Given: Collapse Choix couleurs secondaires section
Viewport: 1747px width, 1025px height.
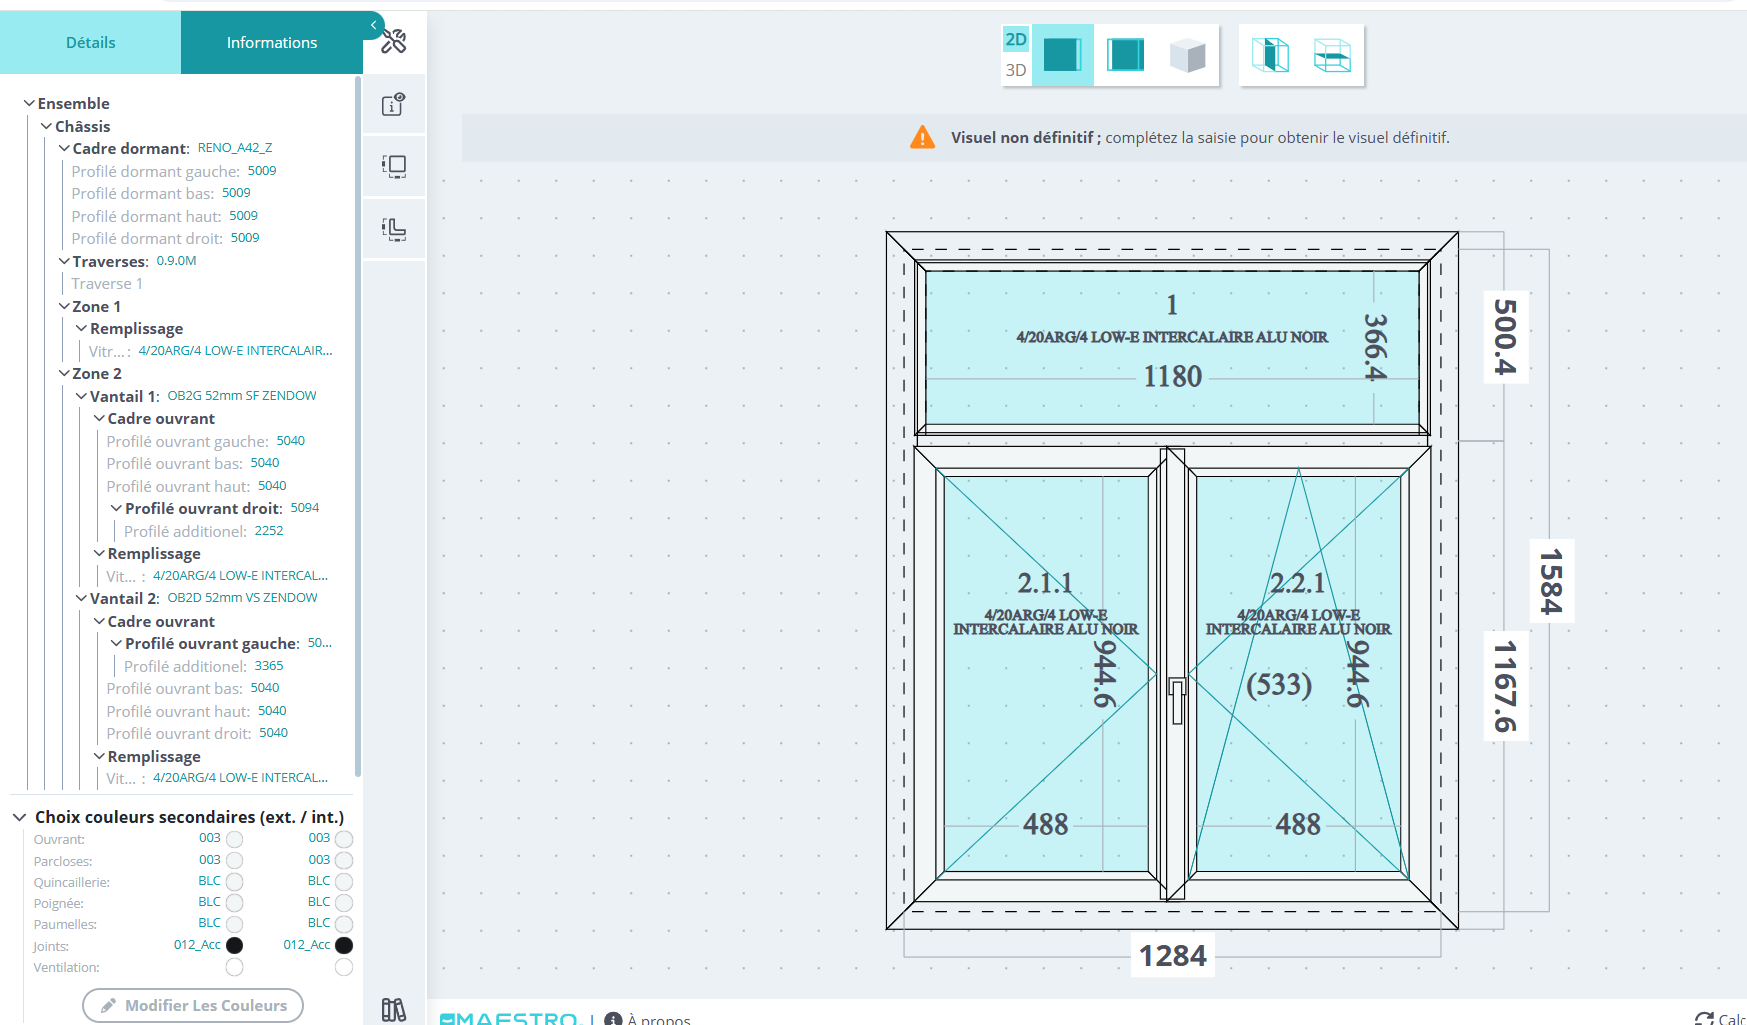Looking at the screenshot, I should click(19, 817).
